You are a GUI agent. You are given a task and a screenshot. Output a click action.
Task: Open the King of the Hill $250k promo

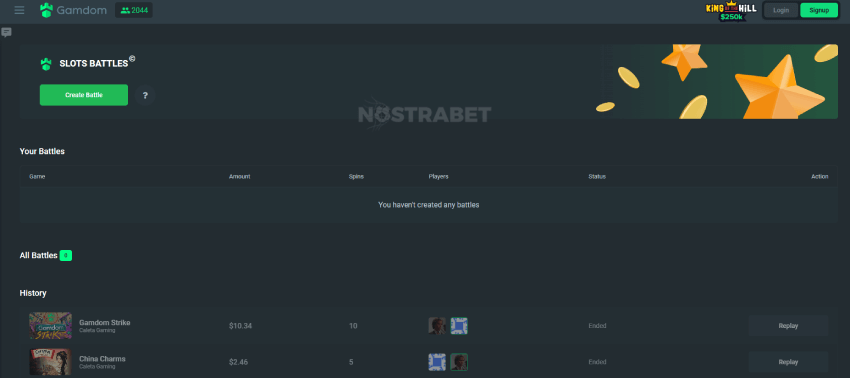(731, 11)
